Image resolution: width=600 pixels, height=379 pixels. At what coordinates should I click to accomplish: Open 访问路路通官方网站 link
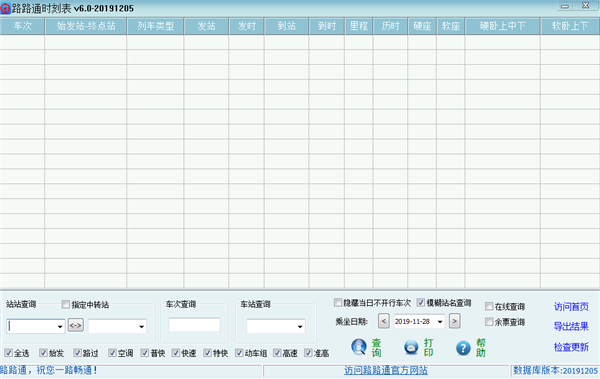(386, 371)
